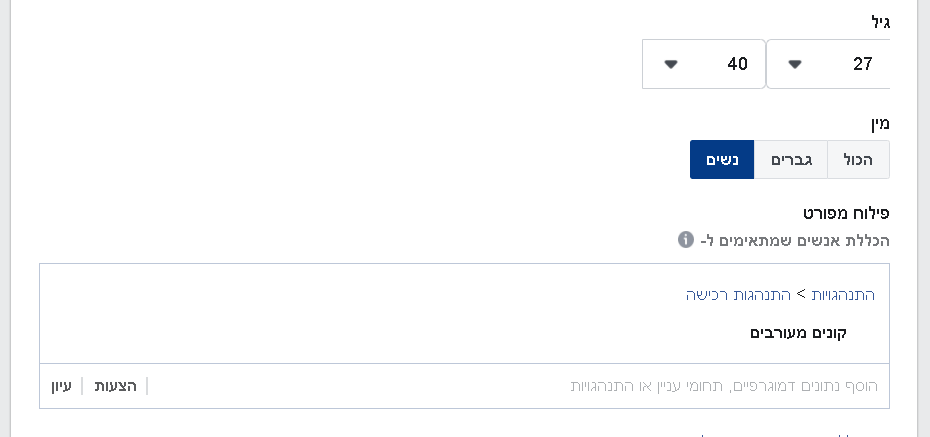Select הכול gender option

pyautogui.click(x=858, y=160)
